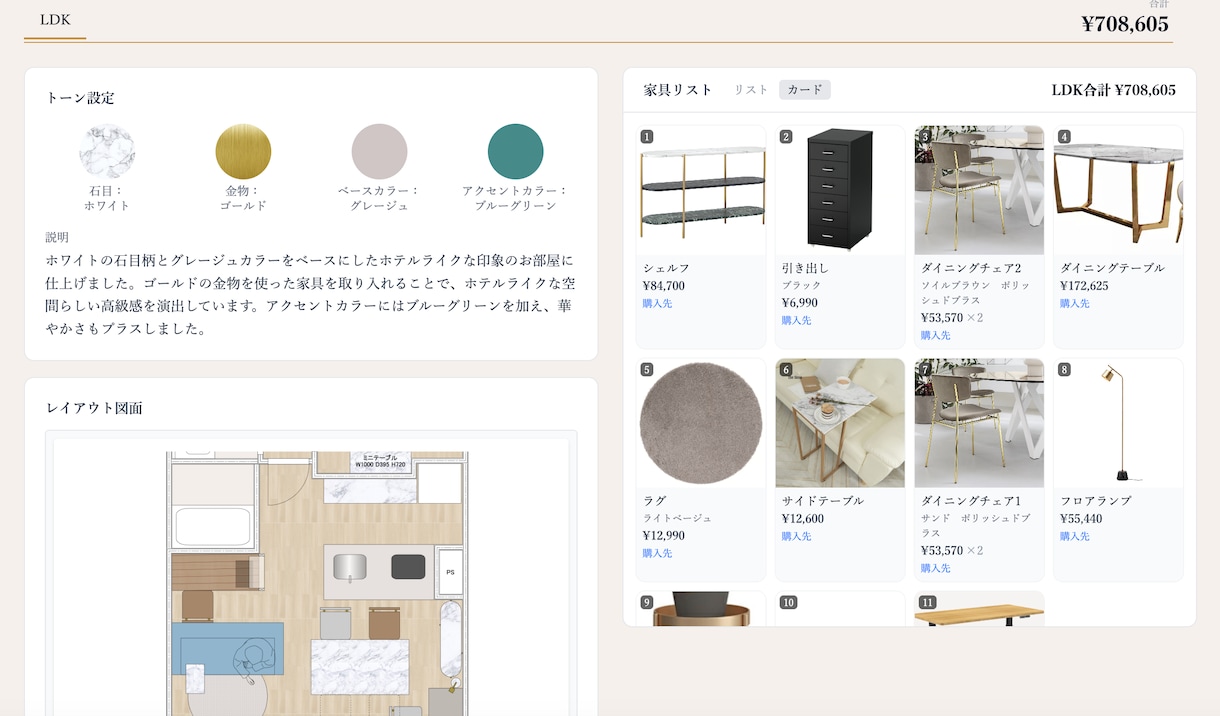Open 購入先 link for ラグ

tap(657, 553)
